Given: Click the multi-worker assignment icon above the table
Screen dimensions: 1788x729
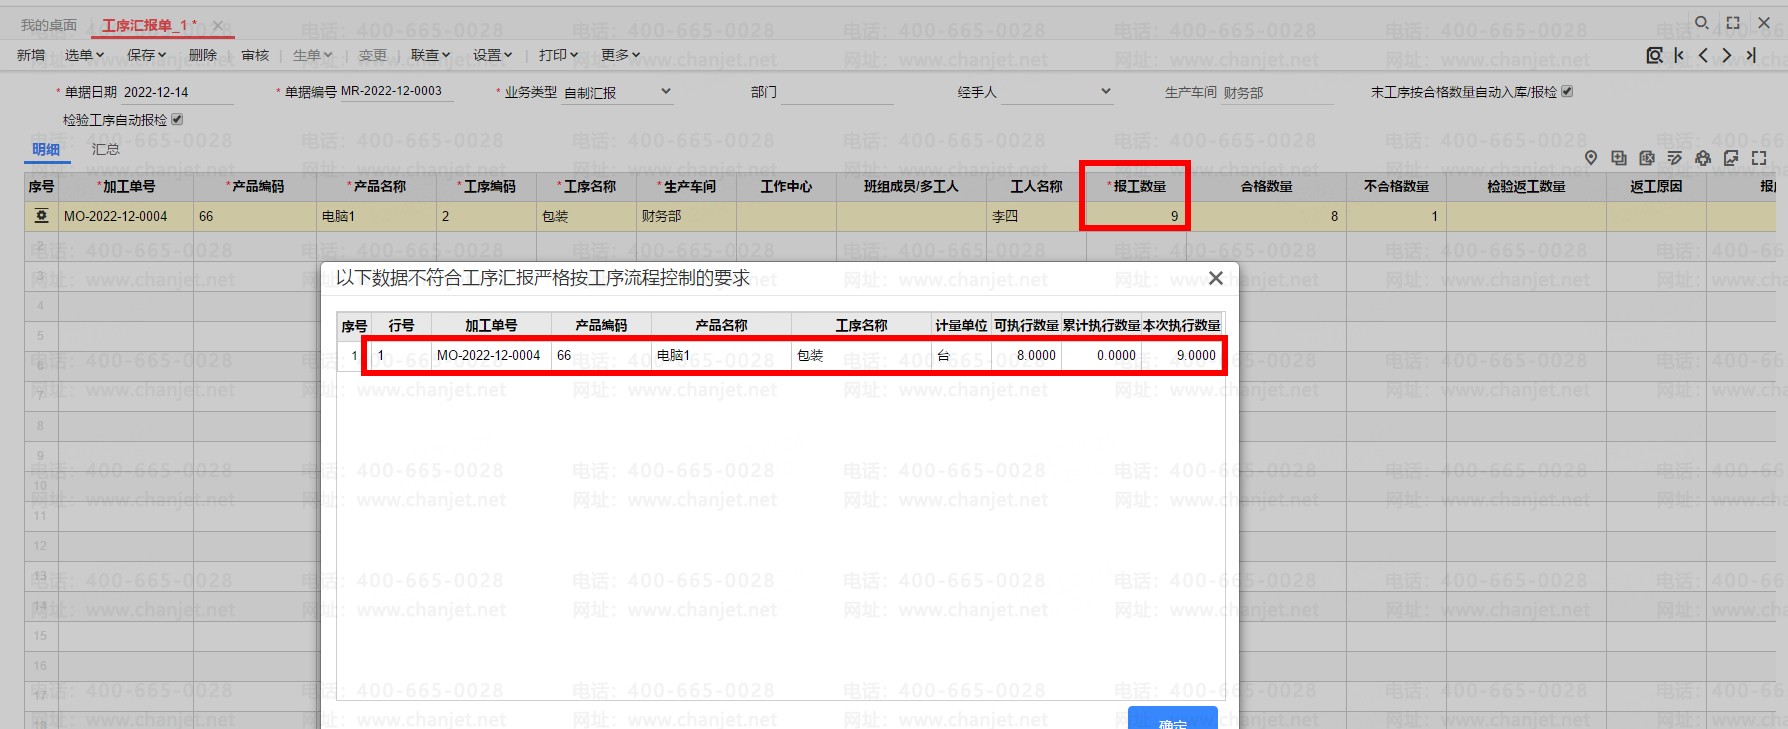Looking at the screenshot, I should point(1703,158).
